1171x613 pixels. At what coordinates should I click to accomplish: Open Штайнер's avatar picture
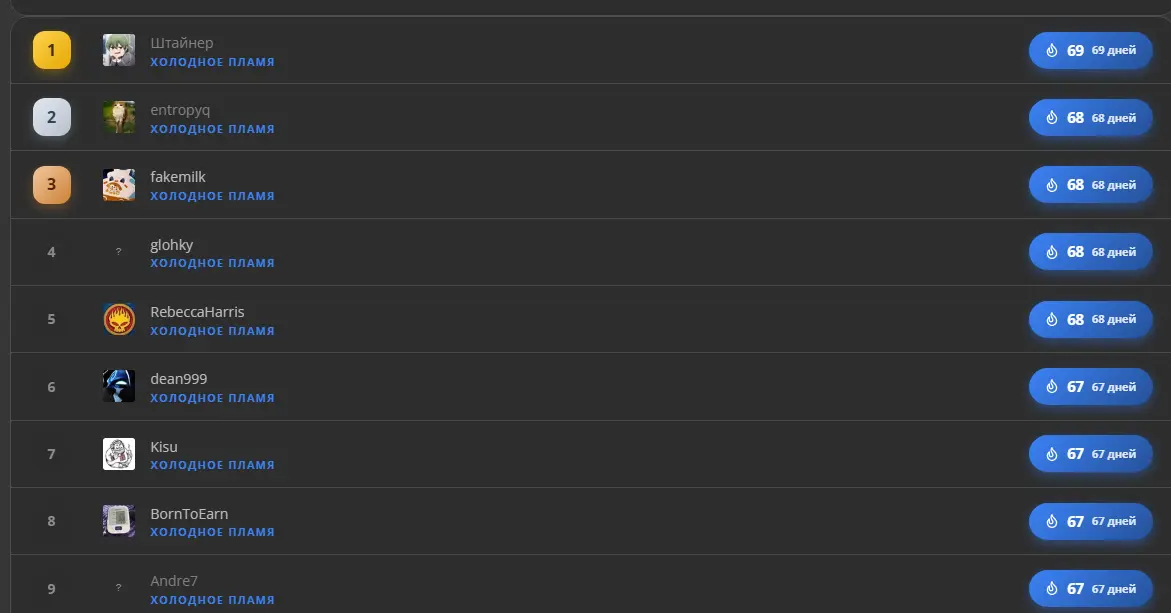pyautogui.click(x=119, y=50)
